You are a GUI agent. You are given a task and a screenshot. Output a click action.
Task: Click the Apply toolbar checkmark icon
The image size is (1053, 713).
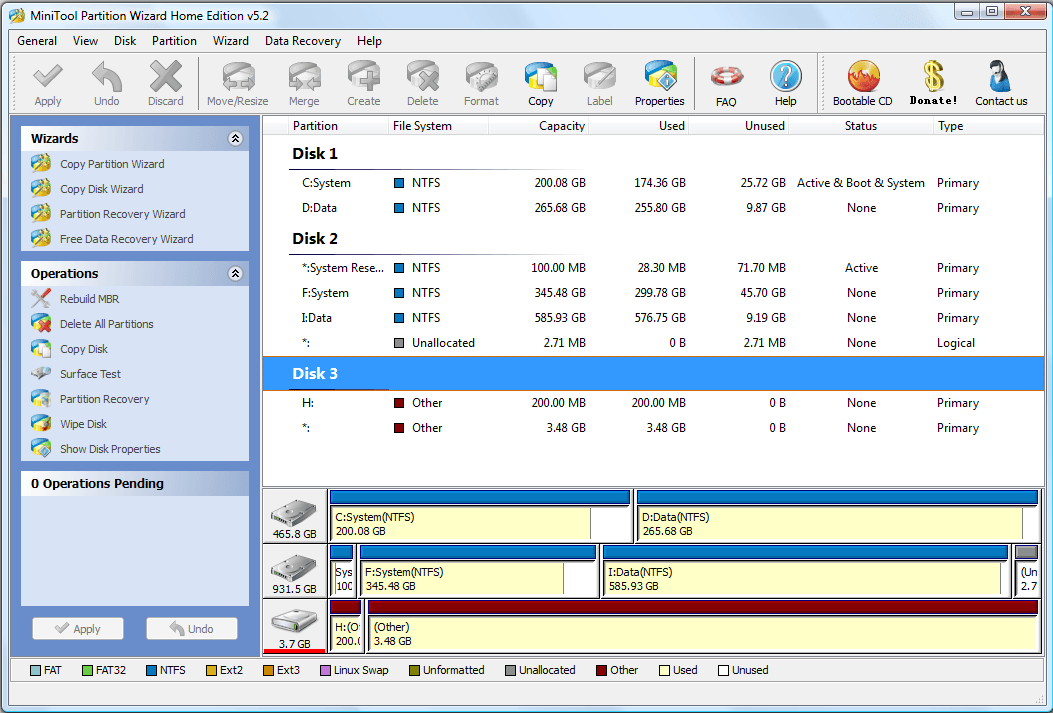point(48,77)
